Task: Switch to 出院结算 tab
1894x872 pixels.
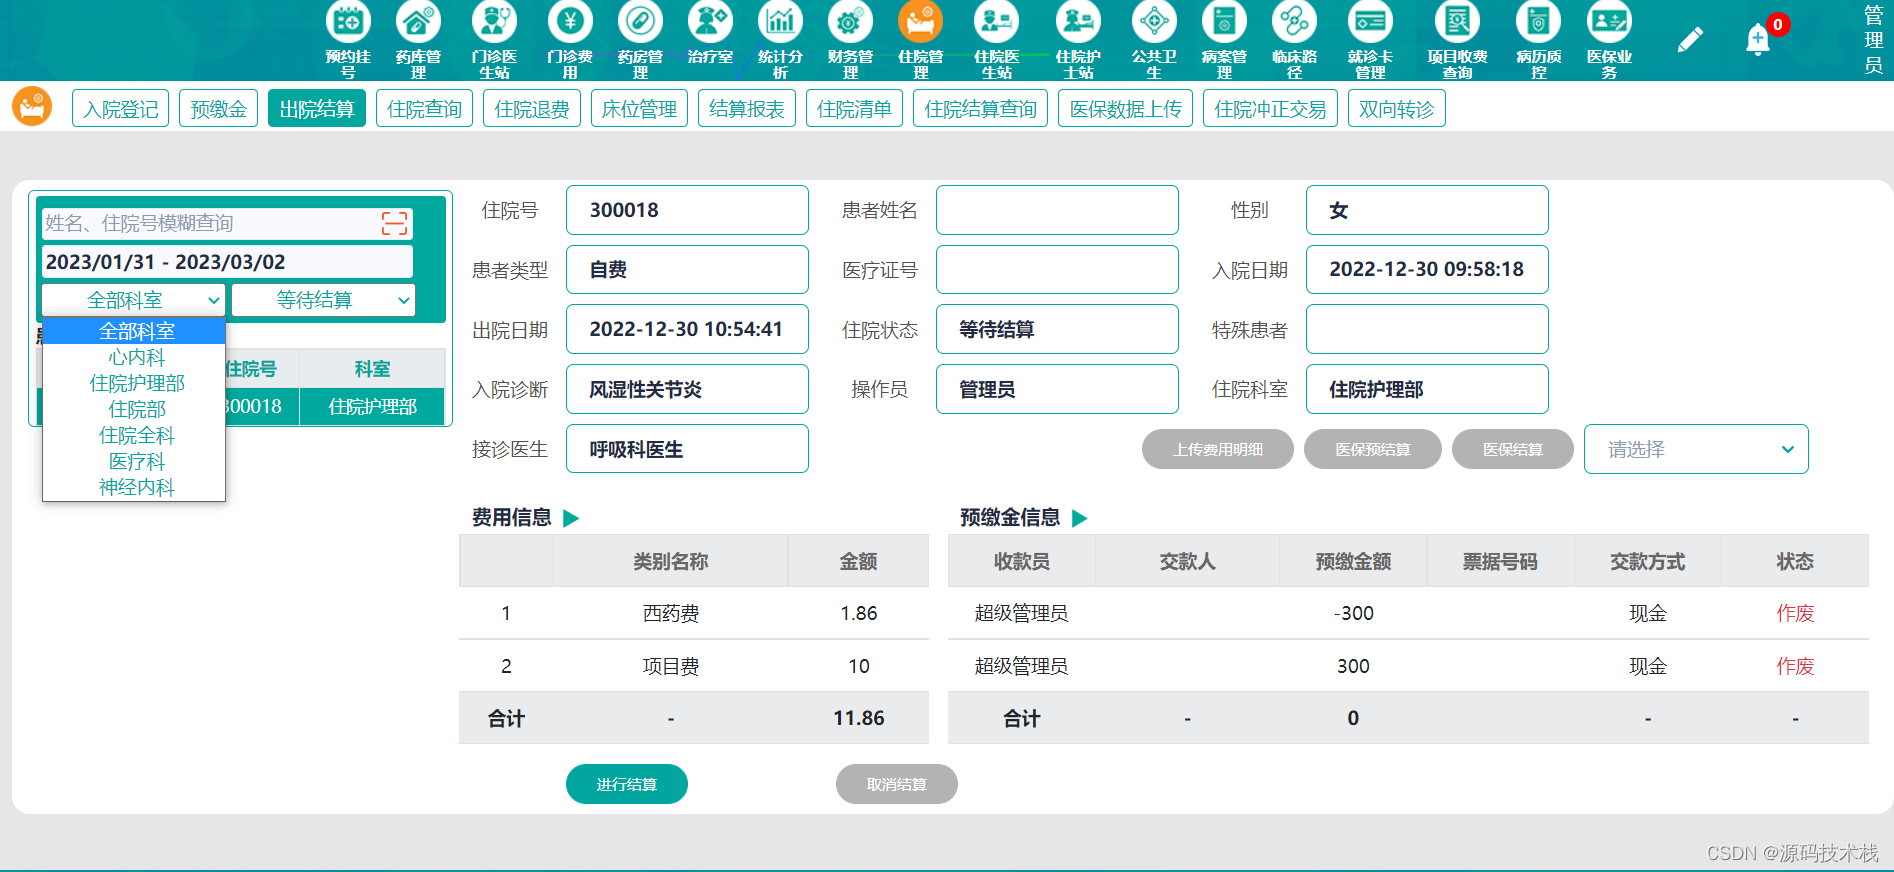Action: (317, 108)
